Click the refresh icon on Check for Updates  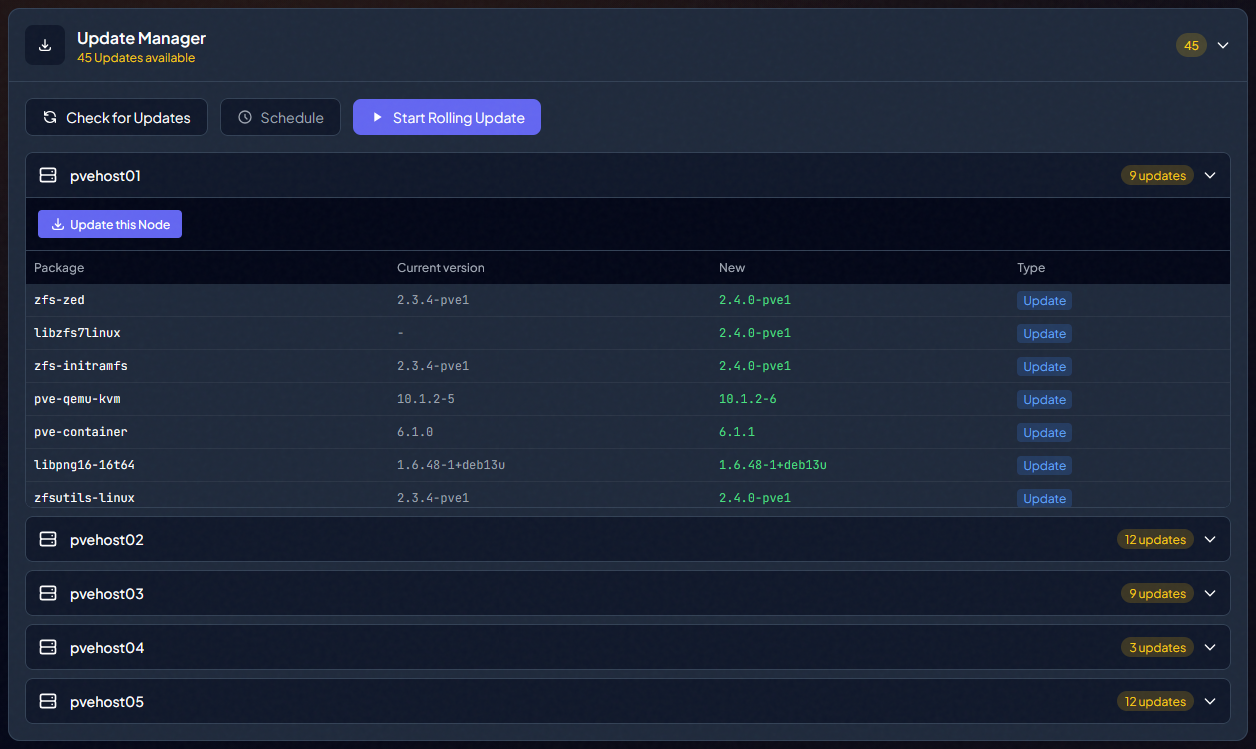[50, 117]
